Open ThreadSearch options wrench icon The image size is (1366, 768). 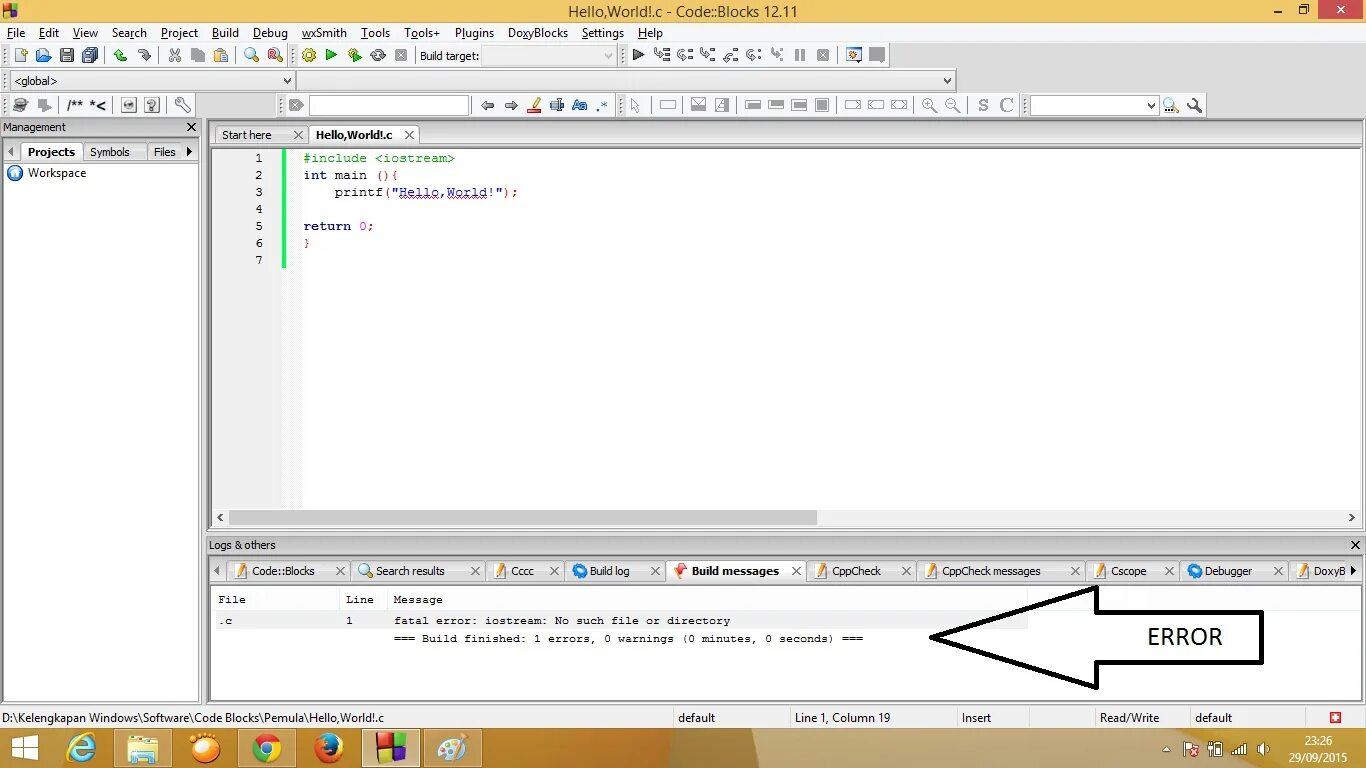coord(1194,105)
